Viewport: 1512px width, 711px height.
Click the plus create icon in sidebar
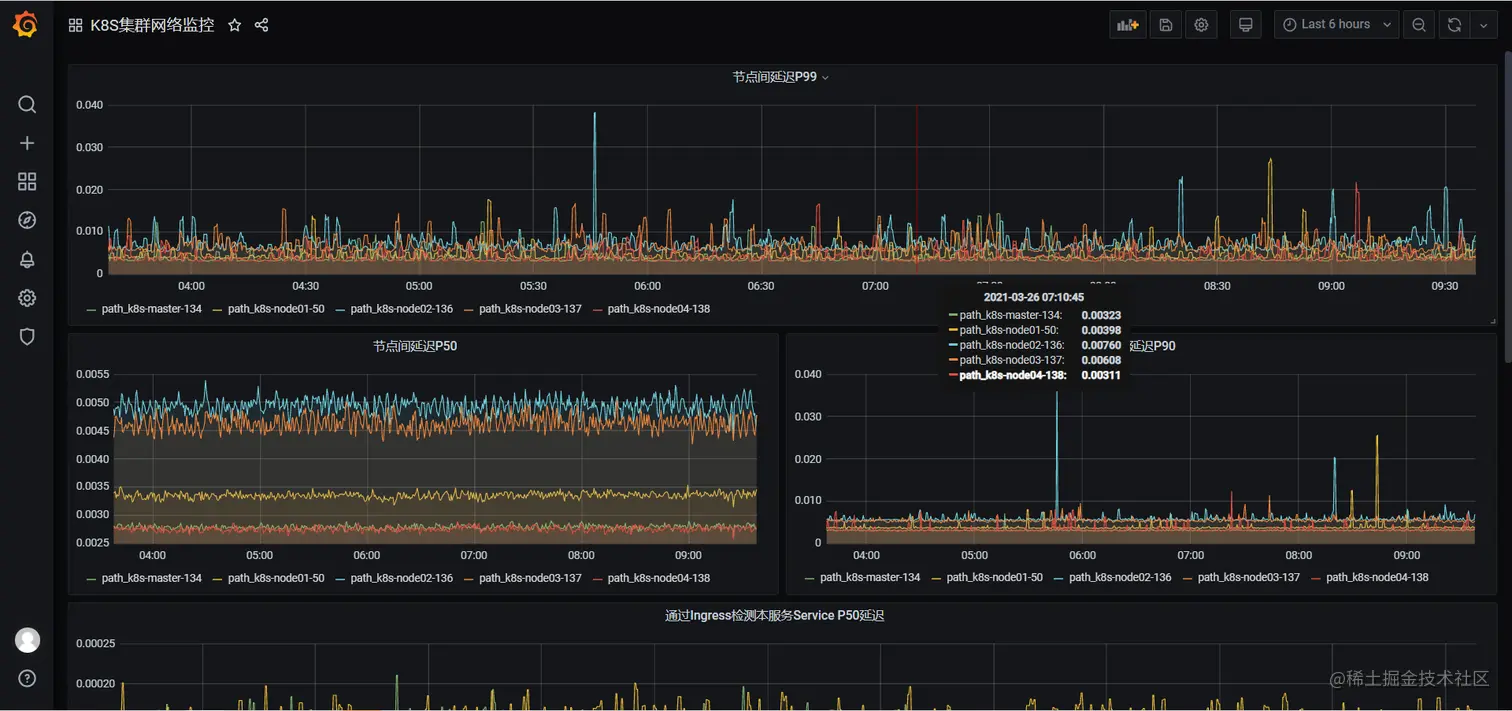pyautogui.click(x=27, y=143)
